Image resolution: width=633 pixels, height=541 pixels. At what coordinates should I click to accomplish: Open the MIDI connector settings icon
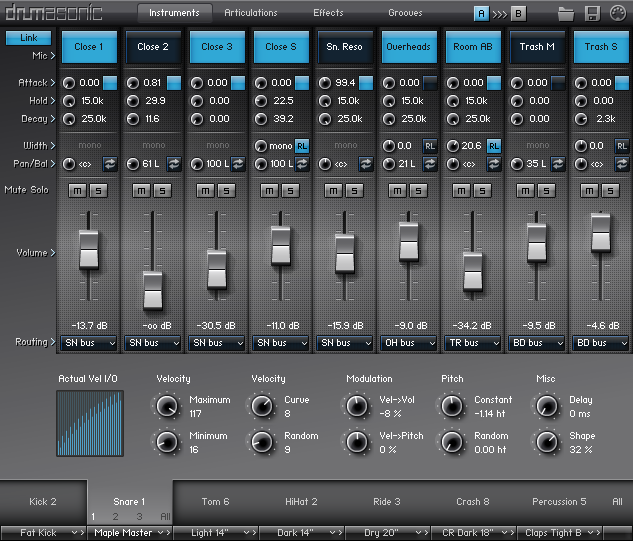click(617, 13)
